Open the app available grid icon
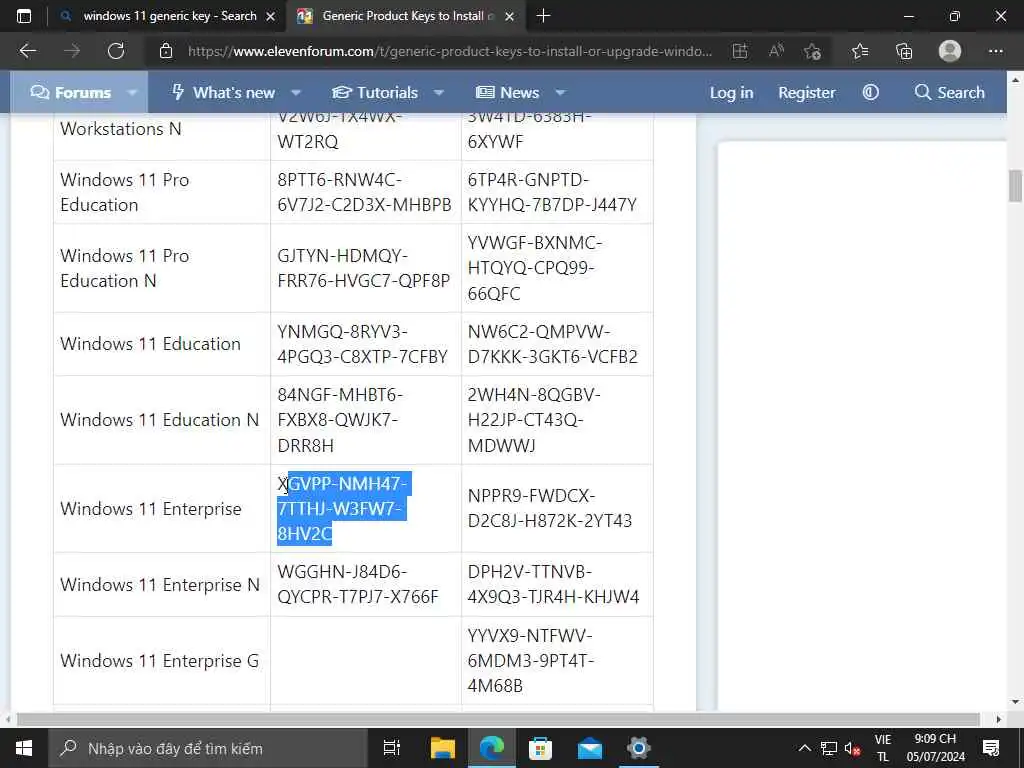The width and height of the screenshot is (1024, 768). pos(740,51)
